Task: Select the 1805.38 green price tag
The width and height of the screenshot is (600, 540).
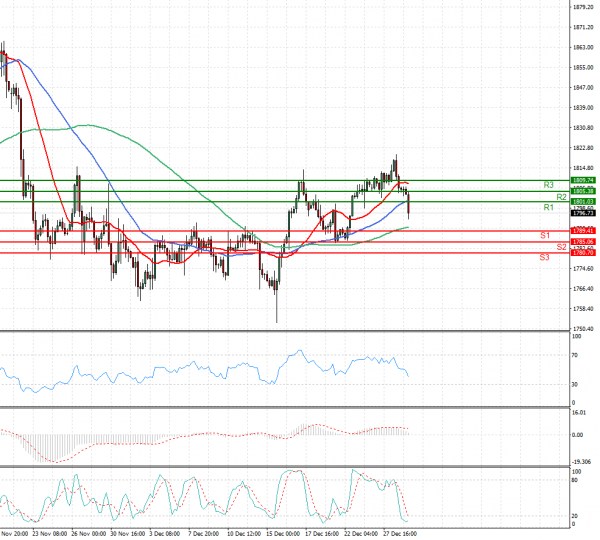Action: click(583, 191)
